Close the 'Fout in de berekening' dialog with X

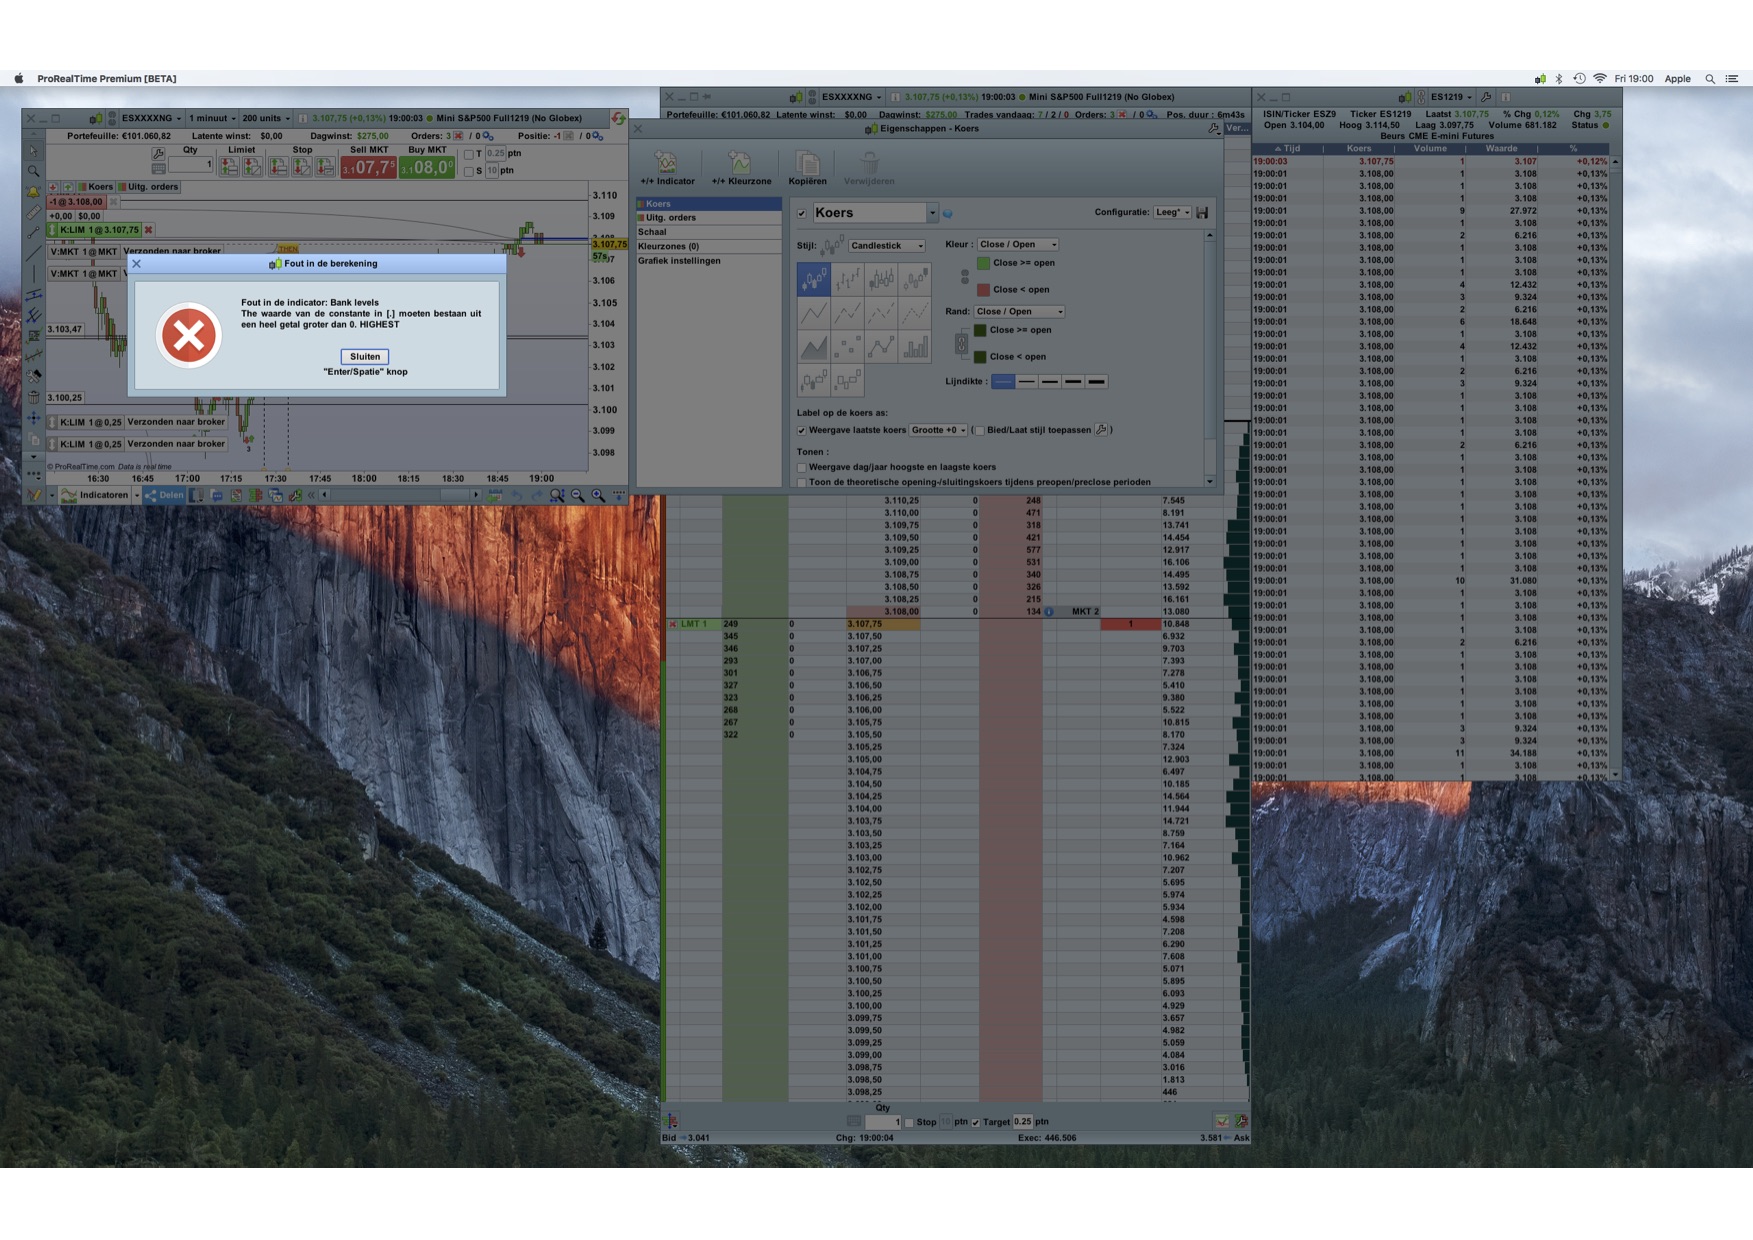(x=137, y=264)
